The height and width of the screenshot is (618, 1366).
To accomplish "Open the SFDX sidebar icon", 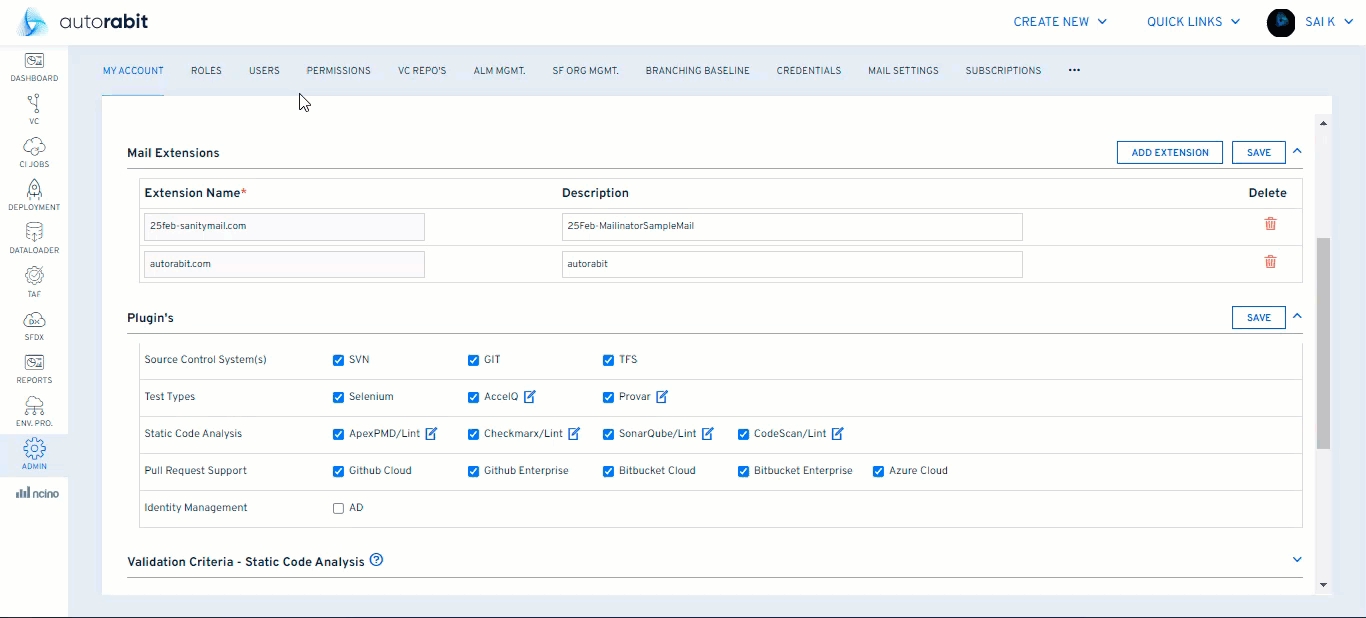I will pos(34,325).
